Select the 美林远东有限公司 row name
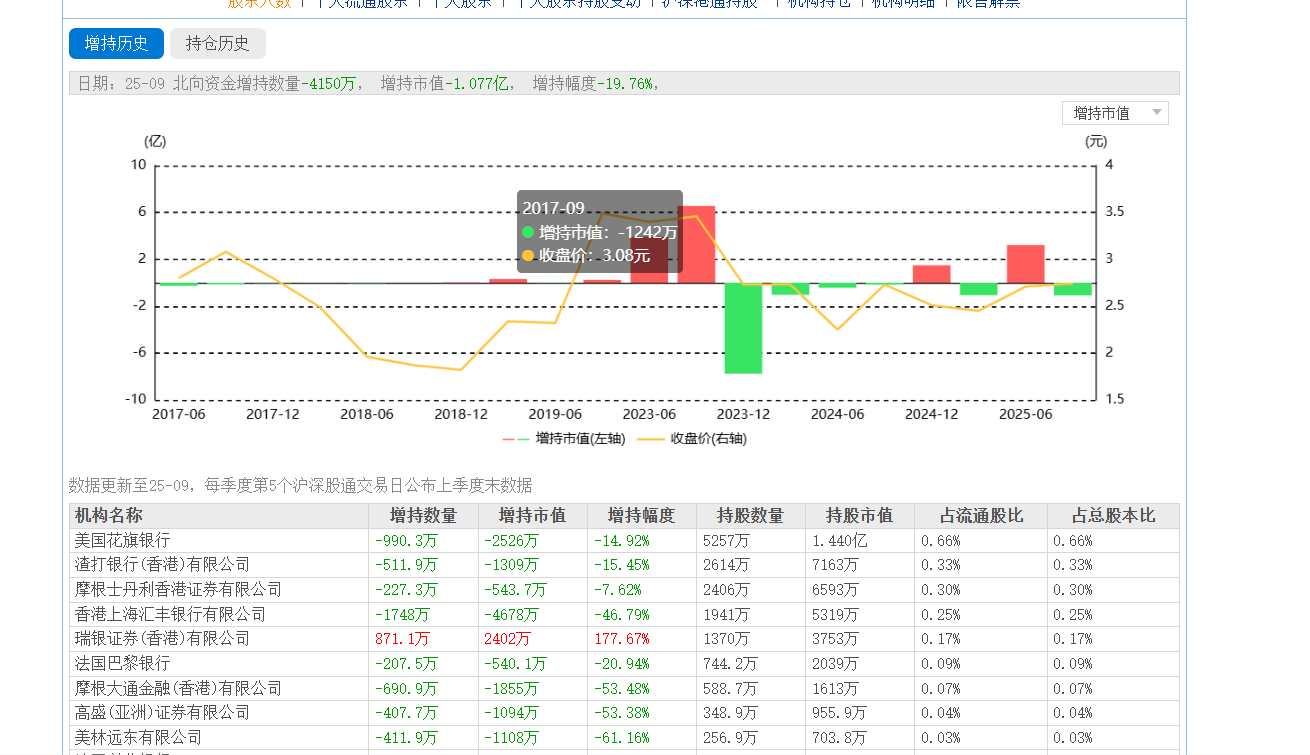 coord(138,737)
